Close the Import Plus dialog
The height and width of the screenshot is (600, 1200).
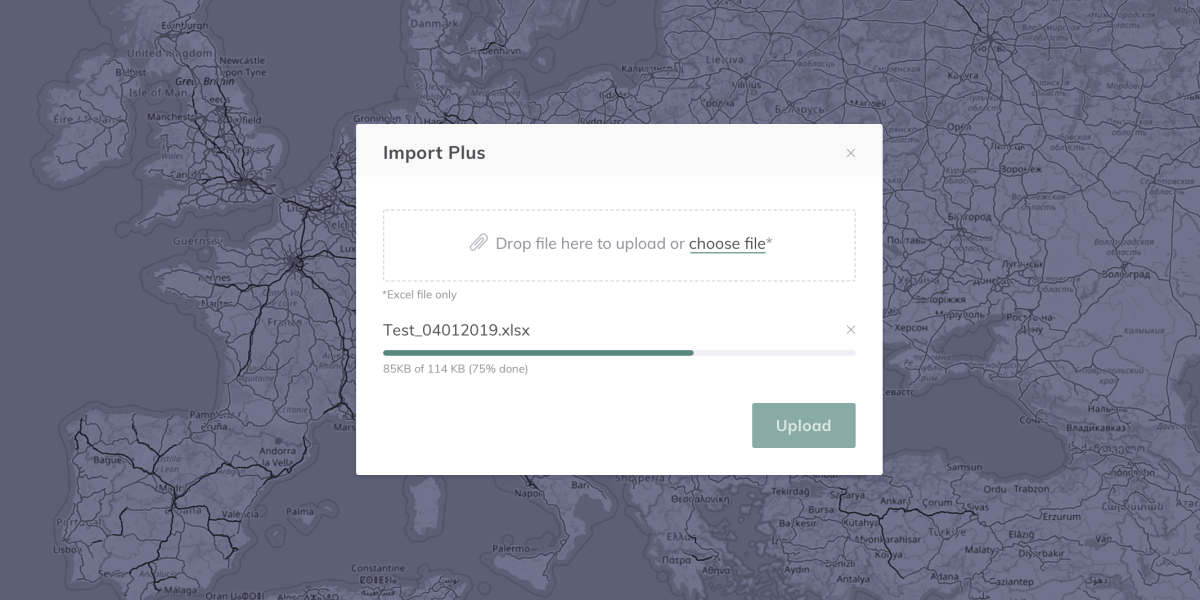pos(851,153)
